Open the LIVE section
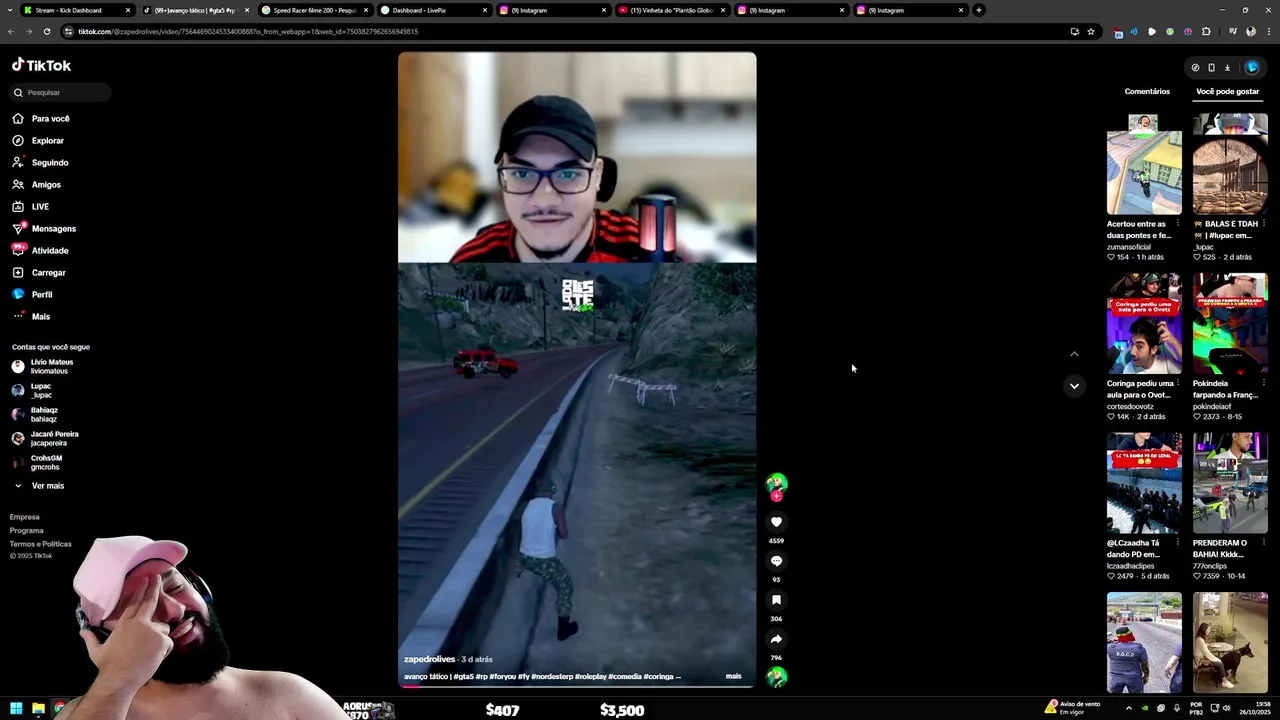Screen dimensions: 1280x720 40,207
